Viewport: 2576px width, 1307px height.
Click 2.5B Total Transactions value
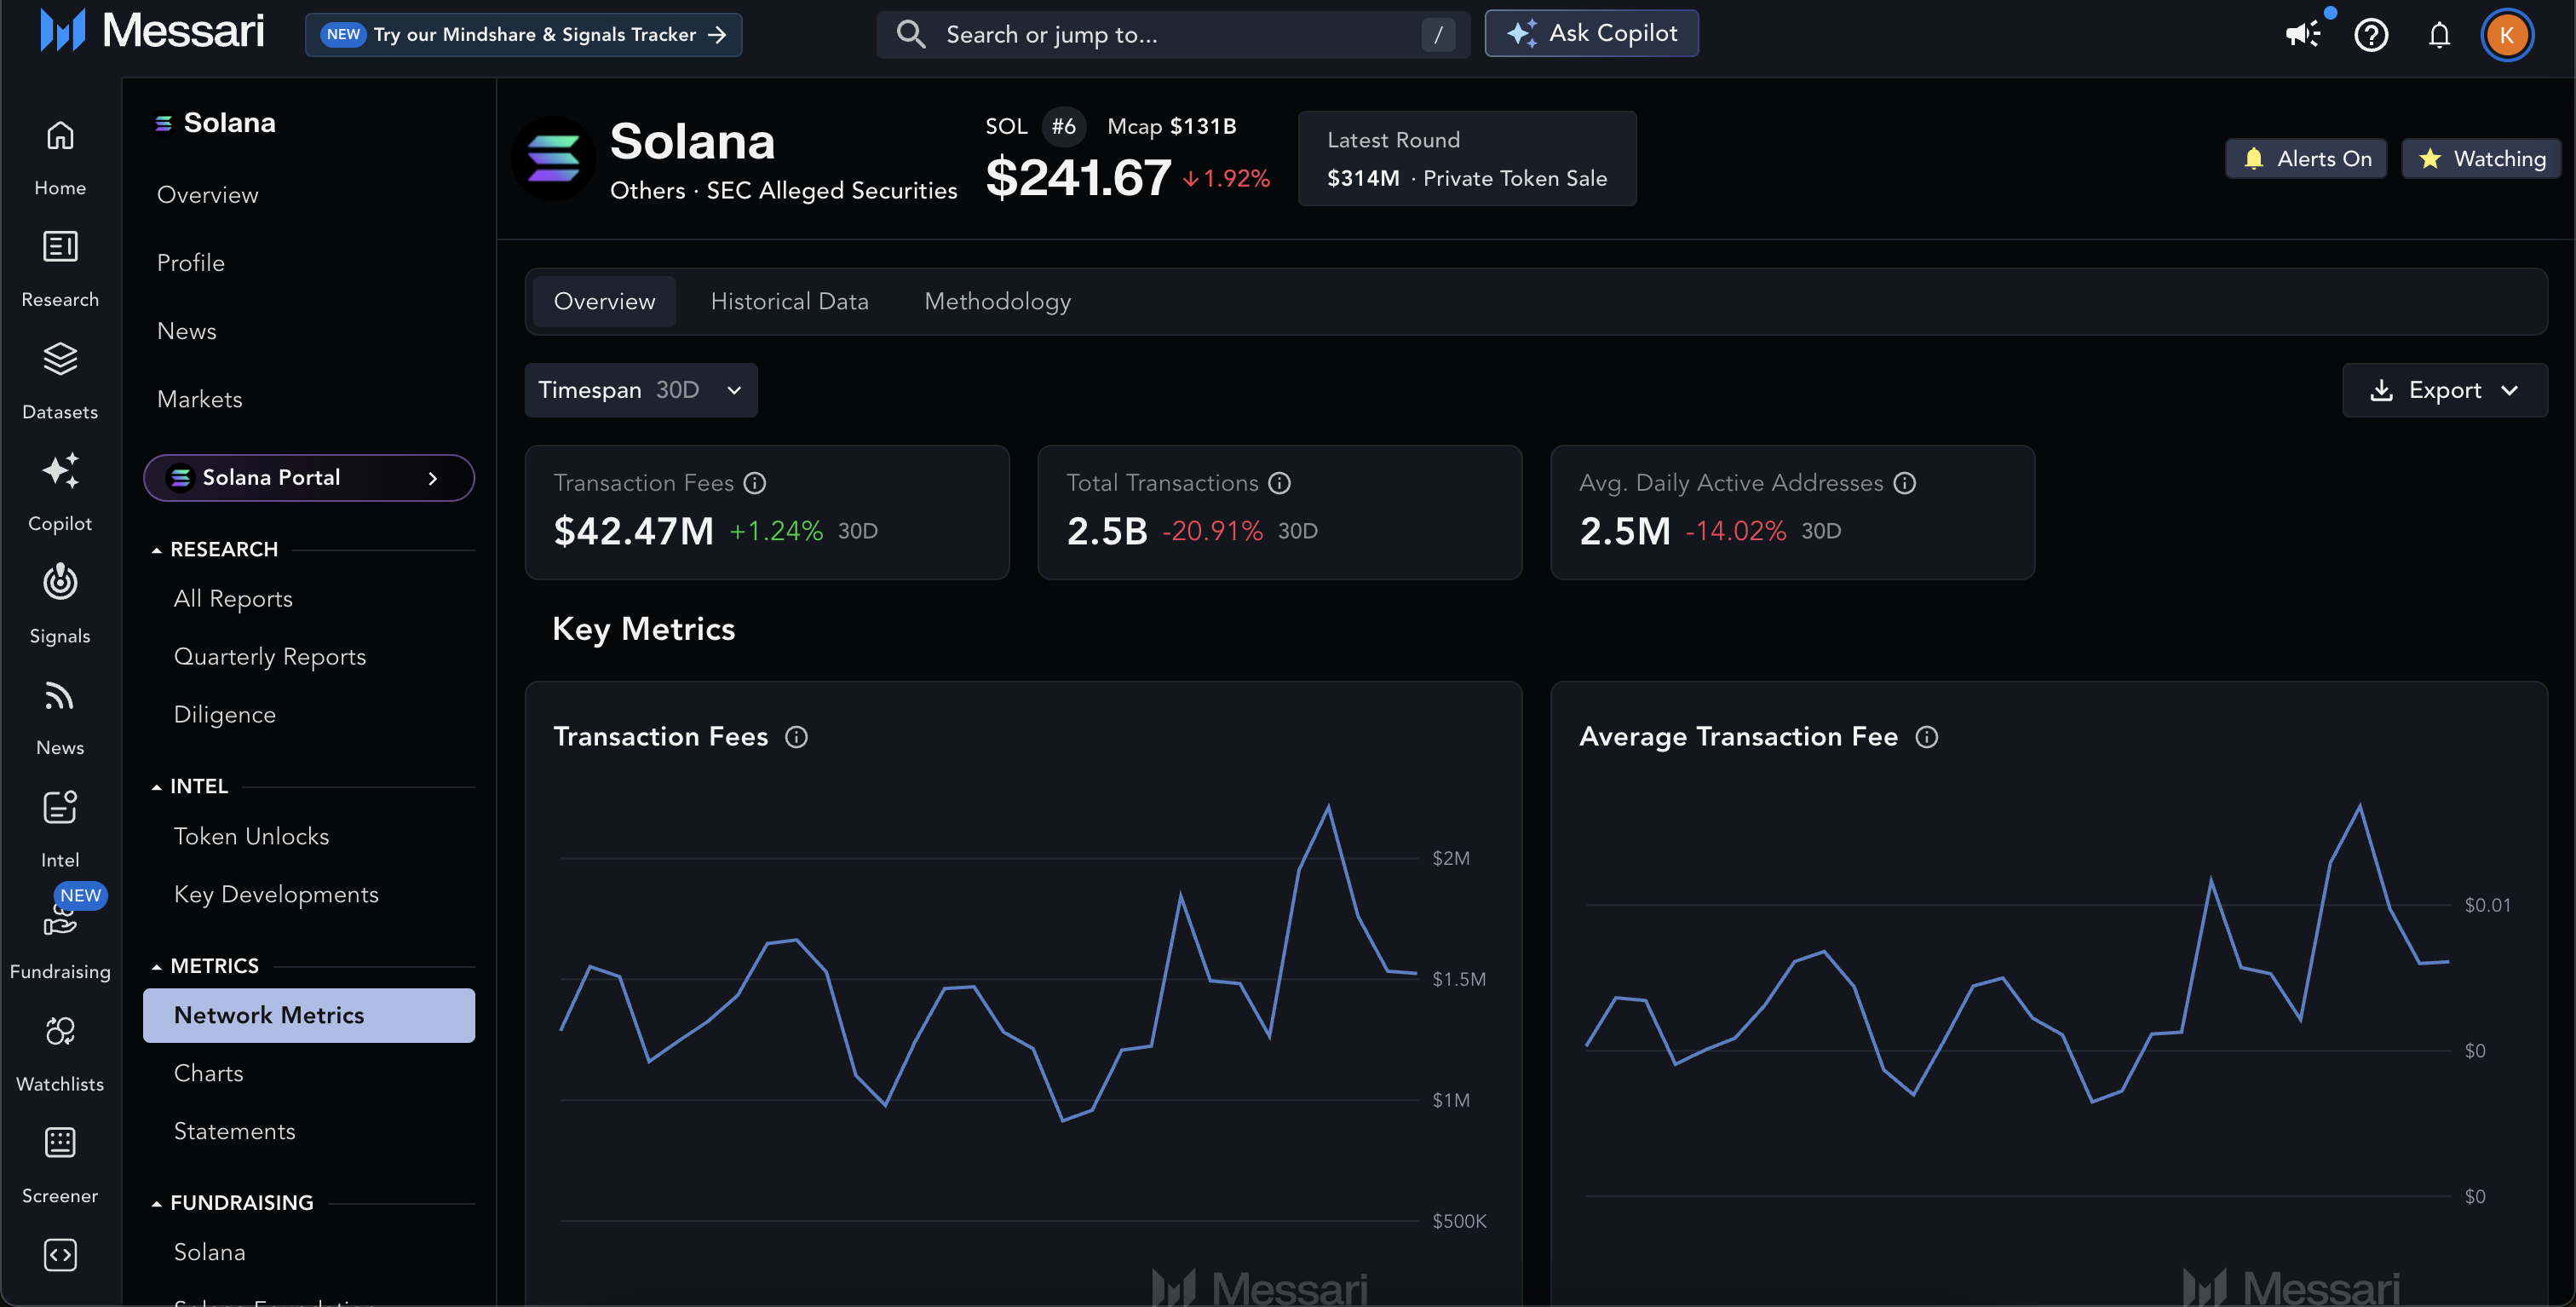pos(1107,531)
